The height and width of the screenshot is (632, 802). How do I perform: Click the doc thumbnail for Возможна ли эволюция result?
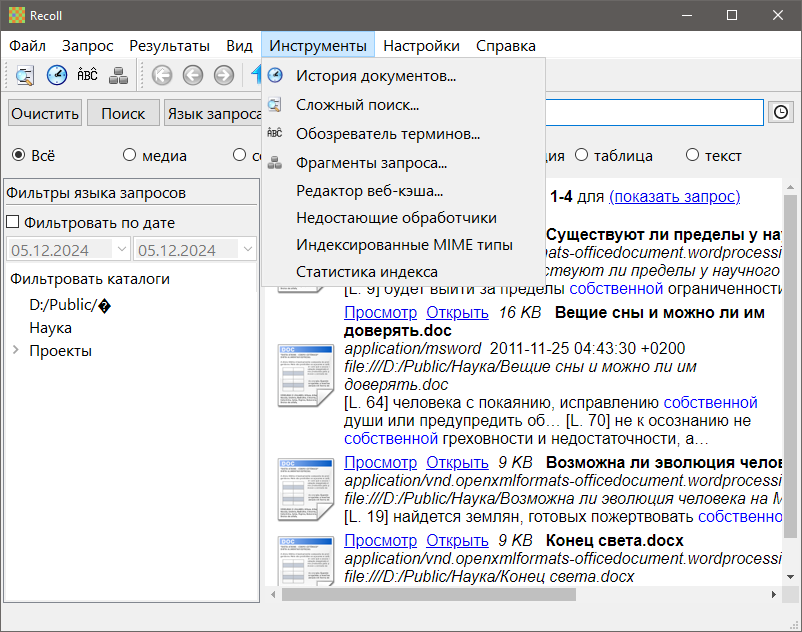(306, 489)
